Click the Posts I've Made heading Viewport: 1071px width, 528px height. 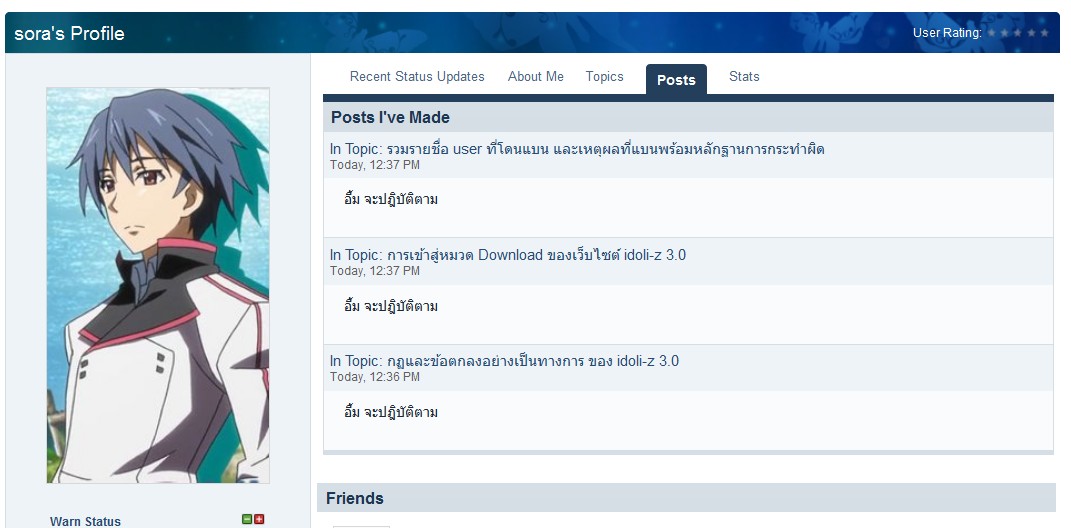(391, 117)
